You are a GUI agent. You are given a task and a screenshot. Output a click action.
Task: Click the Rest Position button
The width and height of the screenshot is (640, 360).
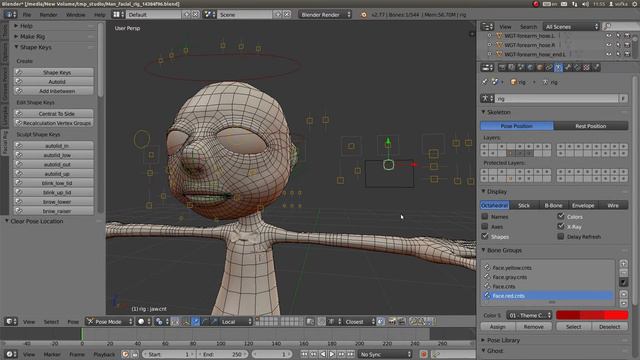click(591, 126)
